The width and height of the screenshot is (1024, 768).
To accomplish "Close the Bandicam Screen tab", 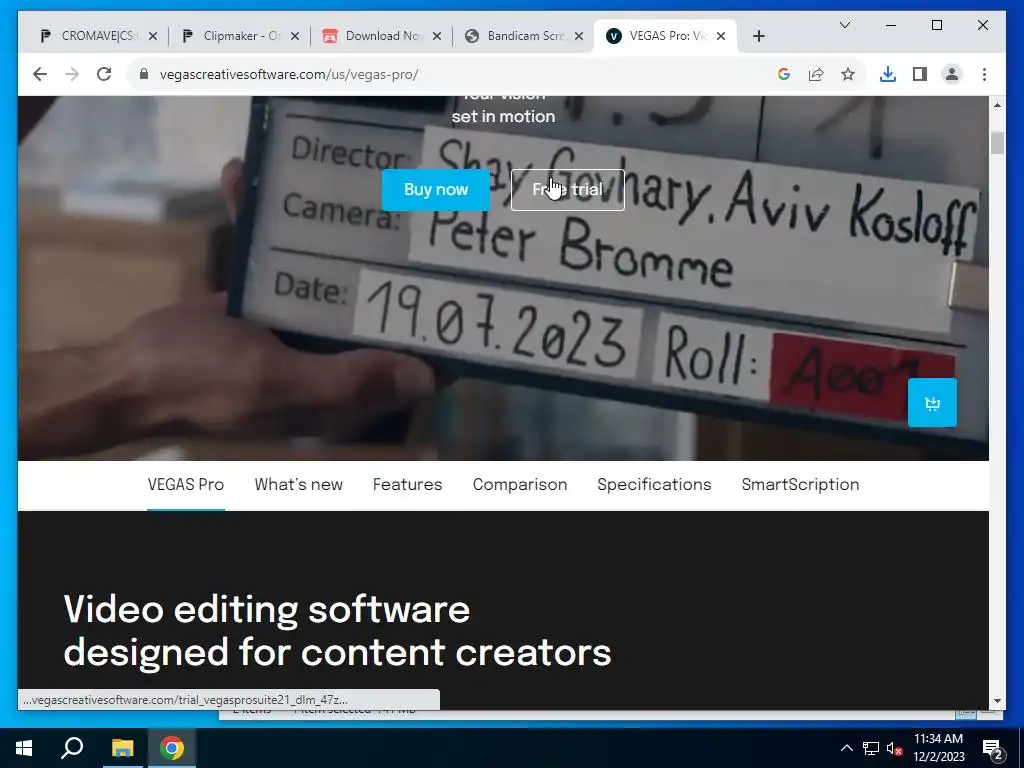I will pos(579,36).
